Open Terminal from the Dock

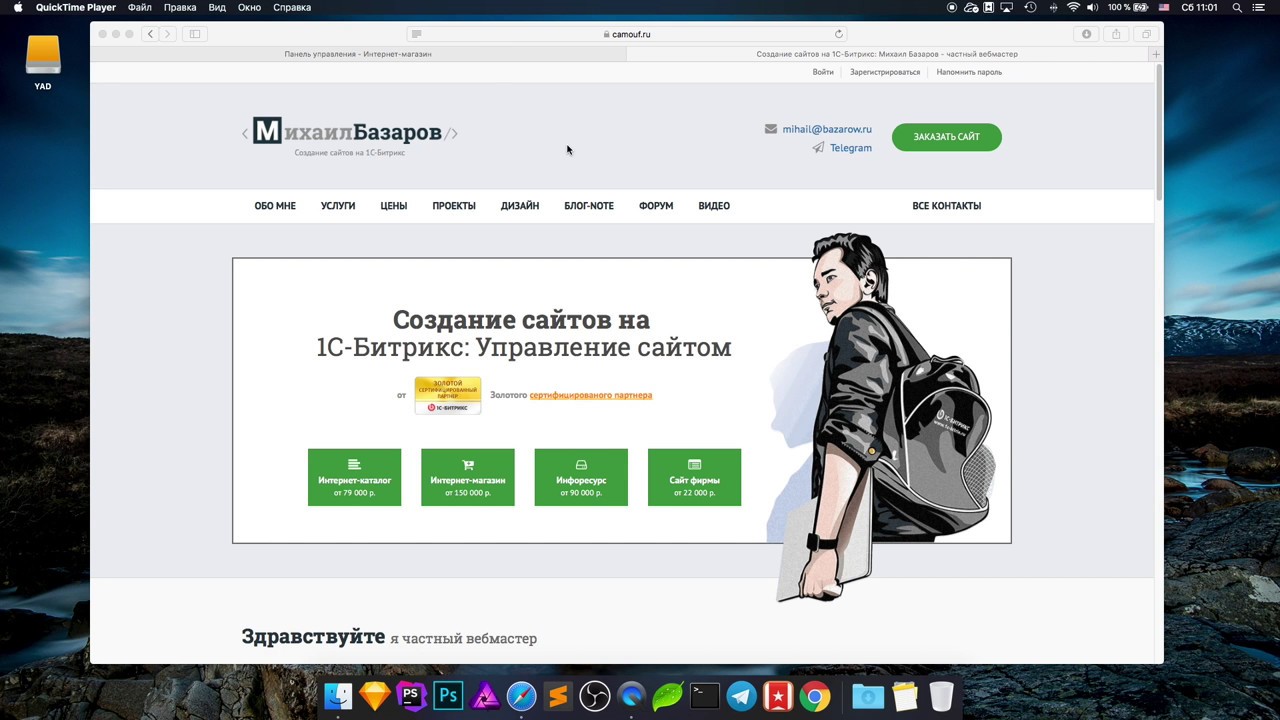(x=705, y=696)
